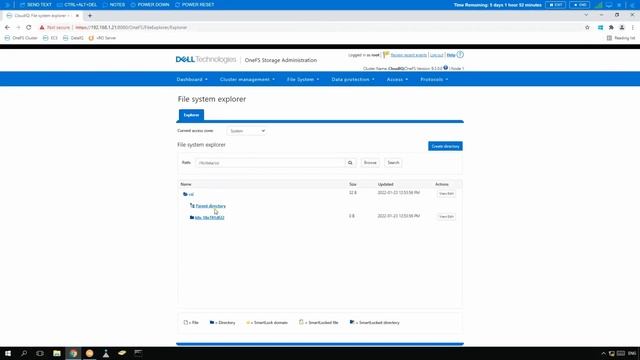This screenshot has width=640, height=360.
Task: Open the browser extensions puzzle icon
Action: [611, 27]
